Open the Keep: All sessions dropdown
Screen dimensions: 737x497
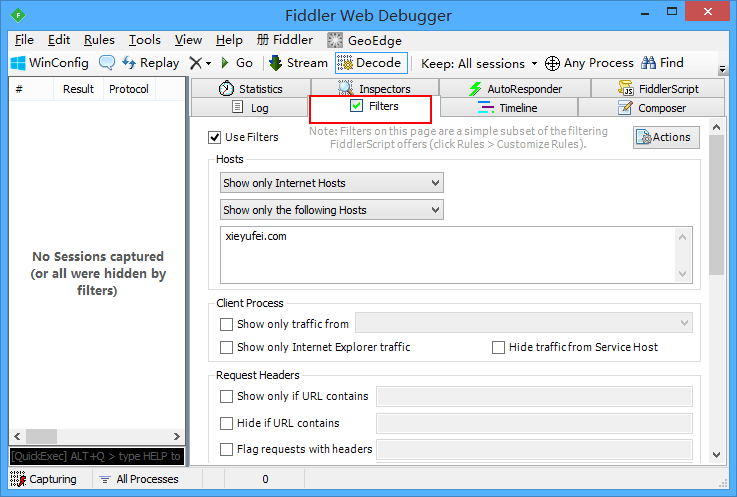coord(479,63)
